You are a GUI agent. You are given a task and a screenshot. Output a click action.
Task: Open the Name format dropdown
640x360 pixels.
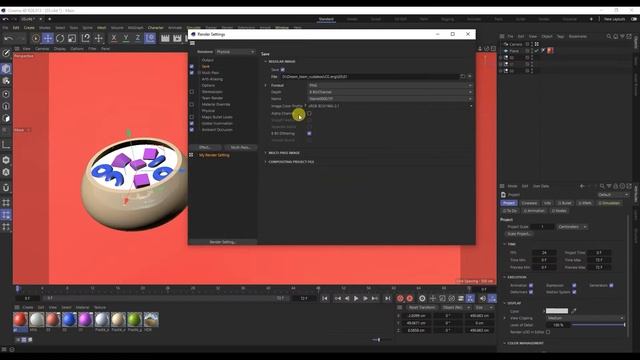[x=390, y=99]
